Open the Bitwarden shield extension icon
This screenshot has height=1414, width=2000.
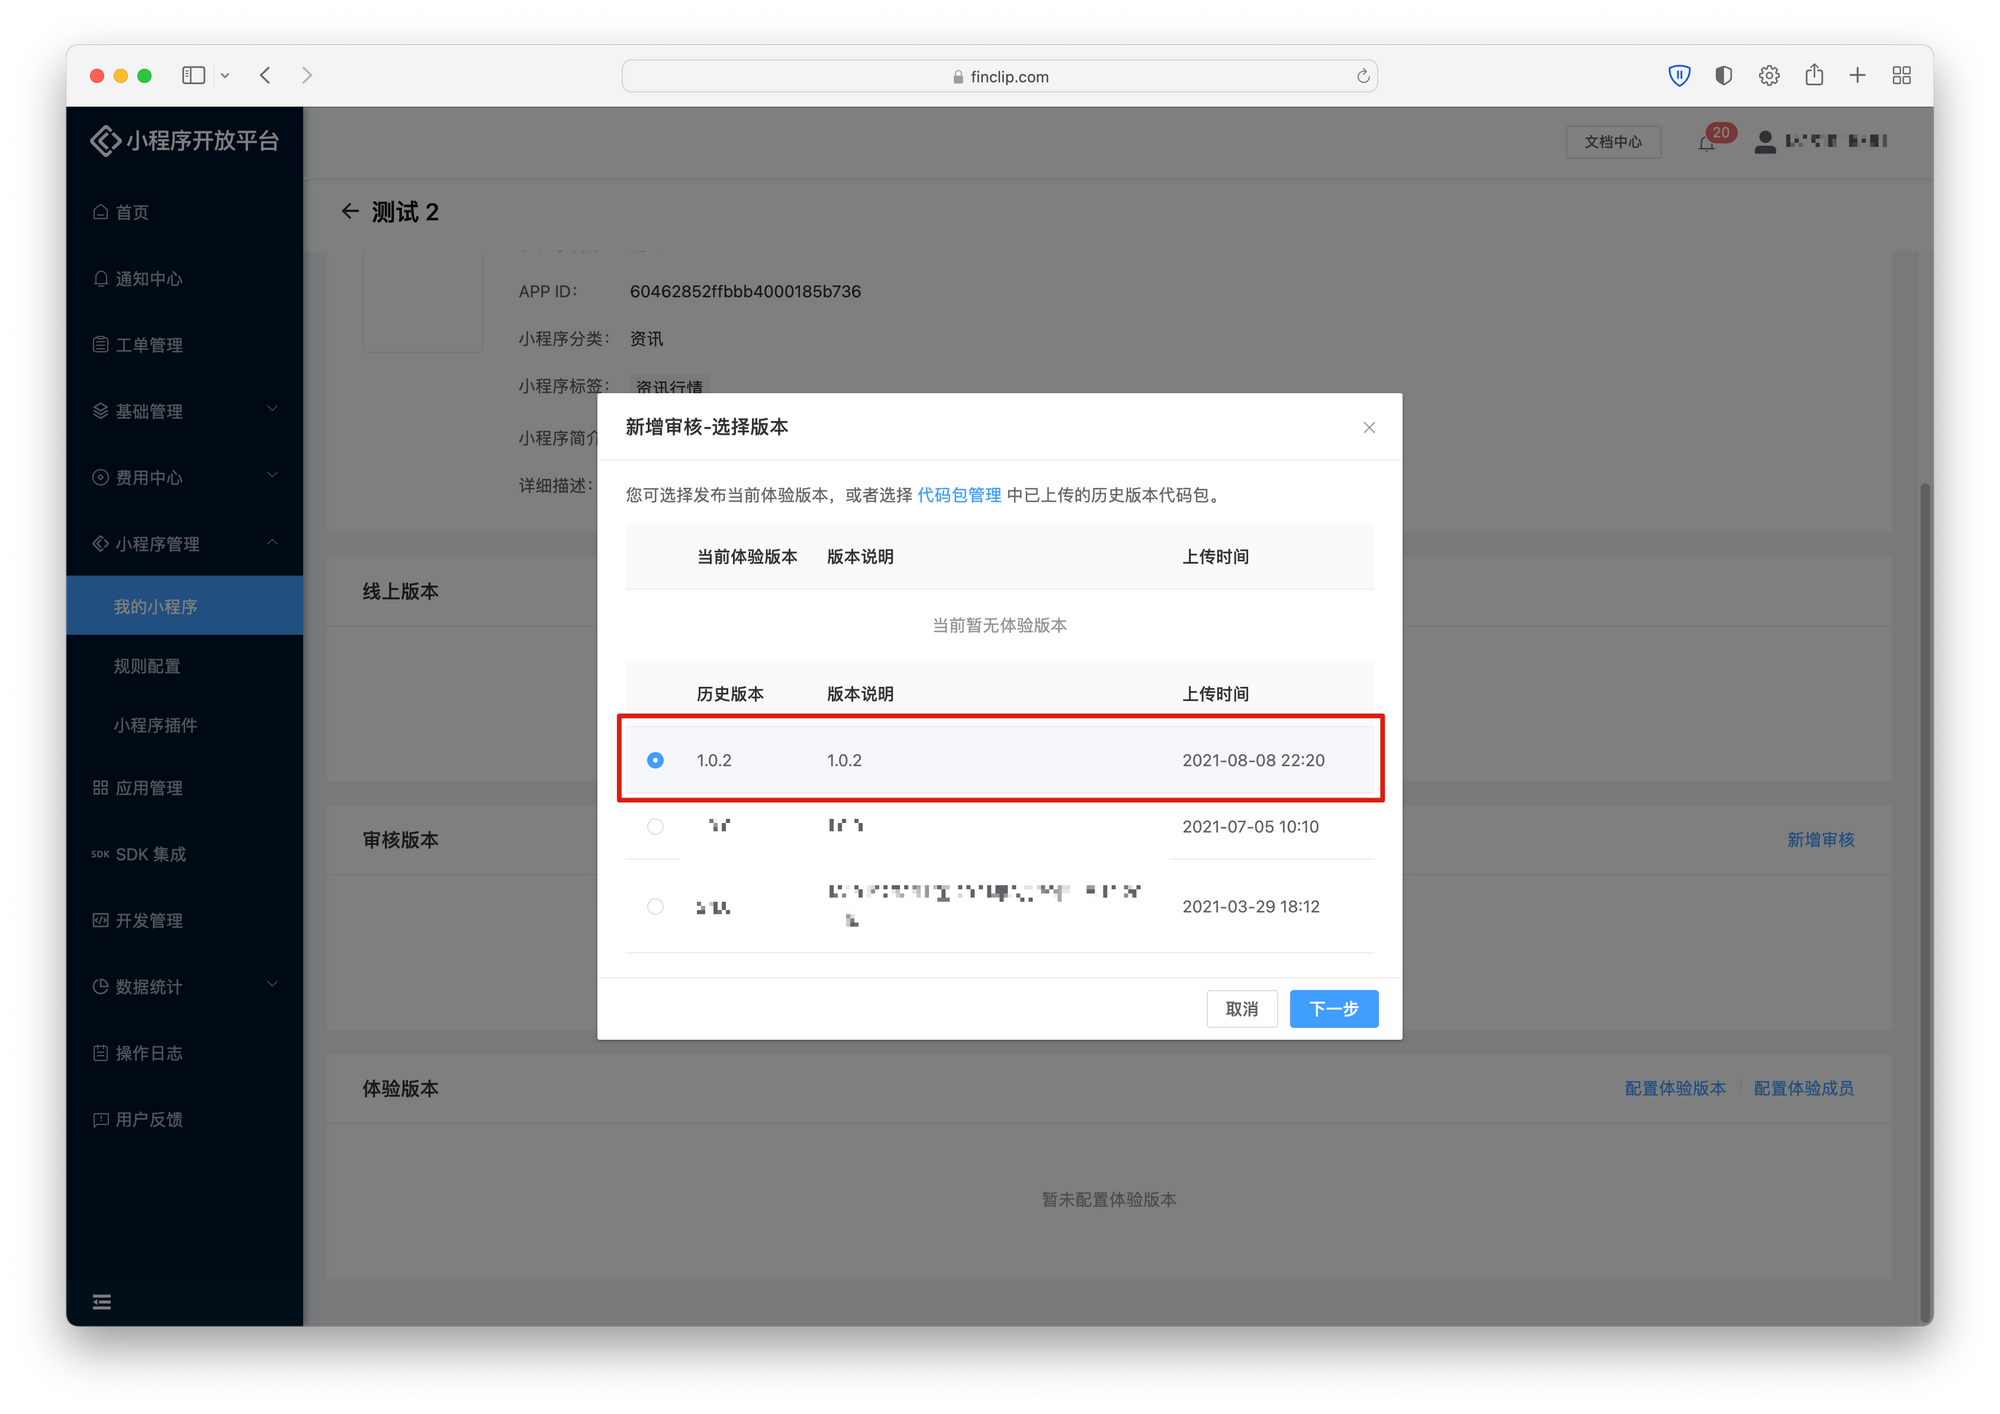pos(1679,75)
